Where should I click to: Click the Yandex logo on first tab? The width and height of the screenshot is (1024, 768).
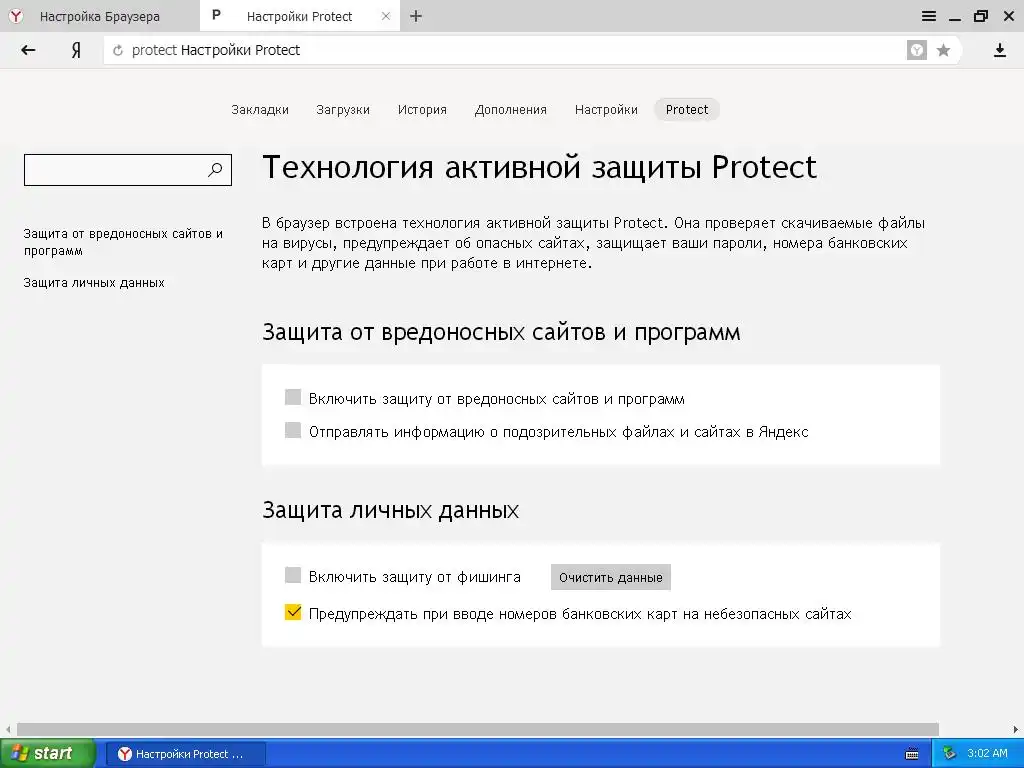pyautogui.click(x=16, y=16)
